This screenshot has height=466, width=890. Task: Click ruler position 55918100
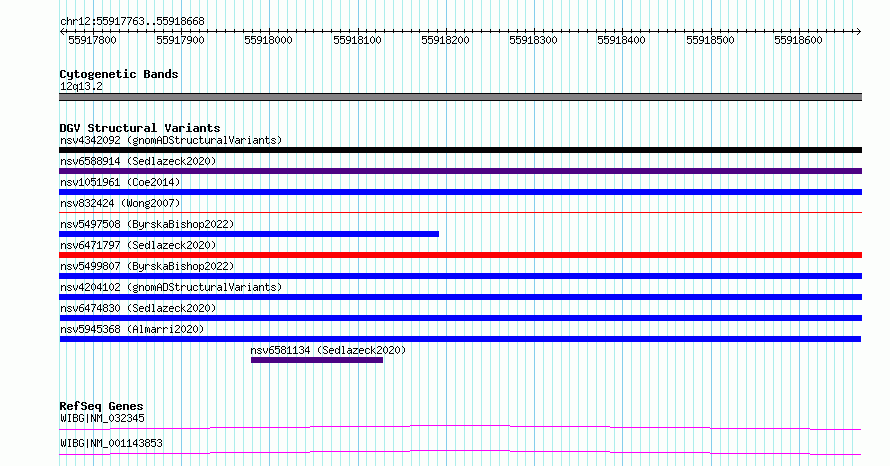[x=358, y=40]
